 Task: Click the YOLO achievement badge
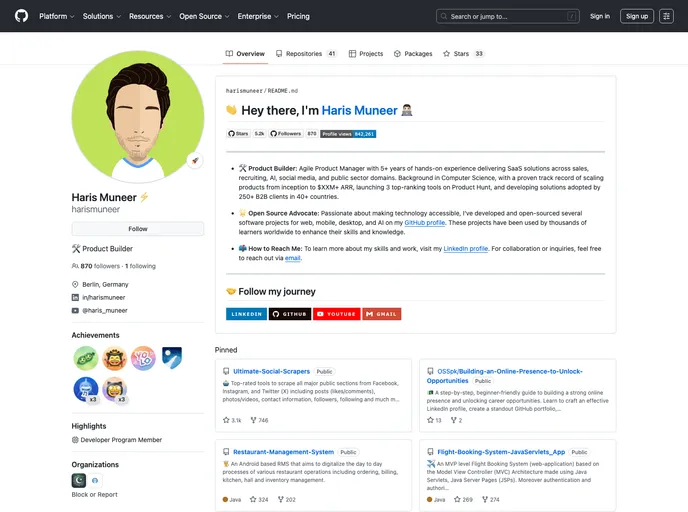click(x=143, y=358)
